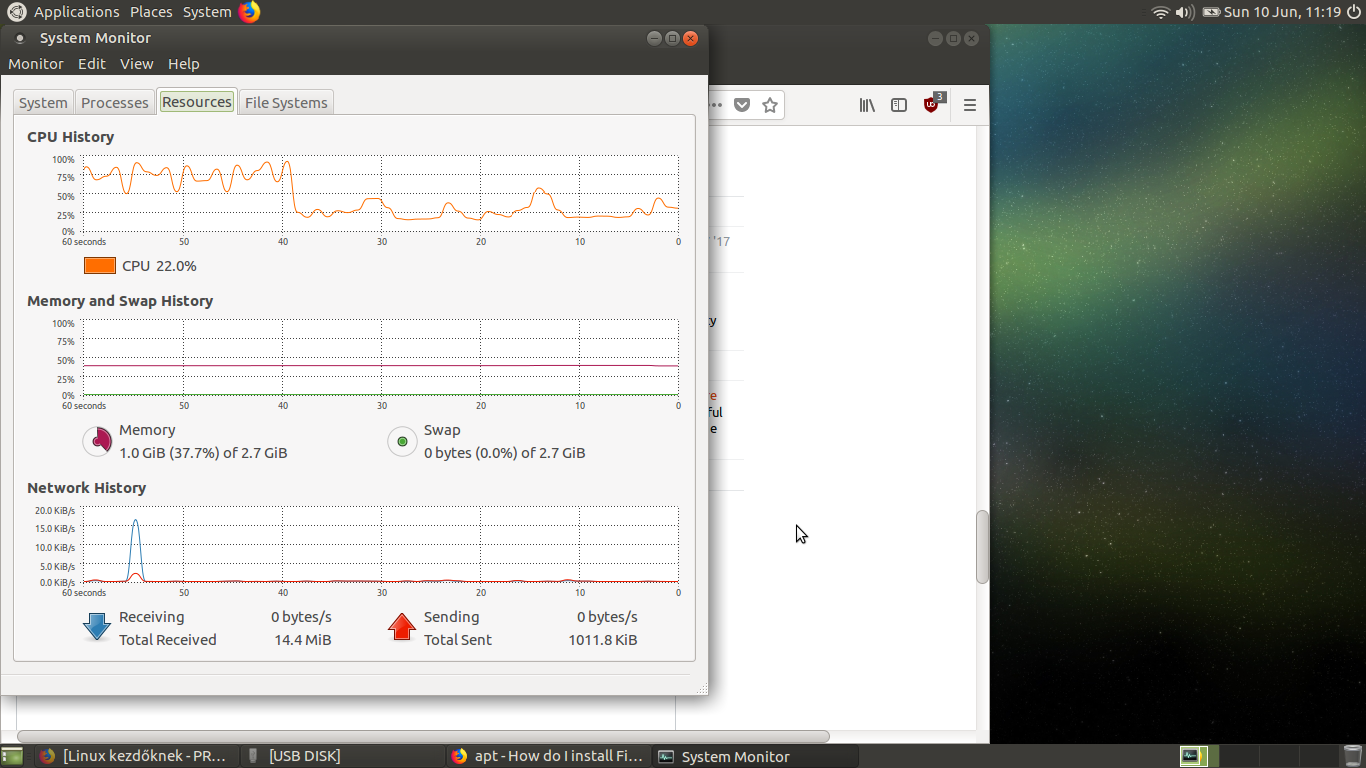The image size is (1366, 768).
Task: Click the Show Desktop button in taskbar
Action: point(12,756)
